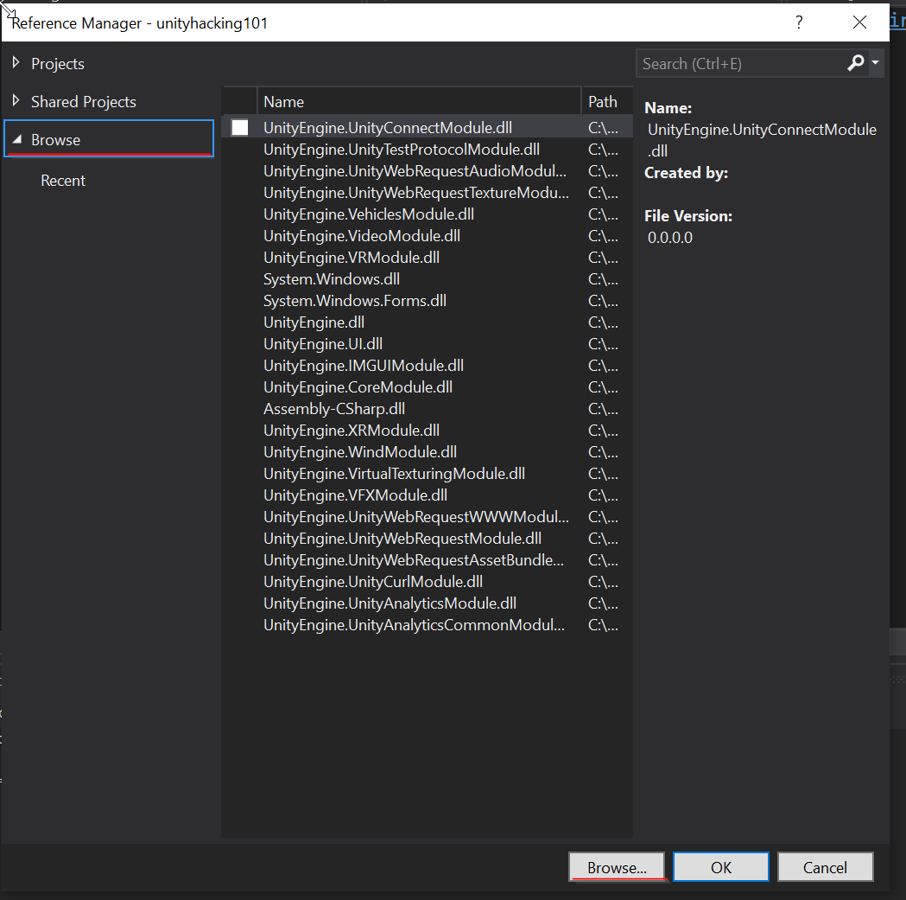Open the search options dropdown arrow
This screenshot has height=900, width=906.
pyautogui.click(x=875, y=62)
